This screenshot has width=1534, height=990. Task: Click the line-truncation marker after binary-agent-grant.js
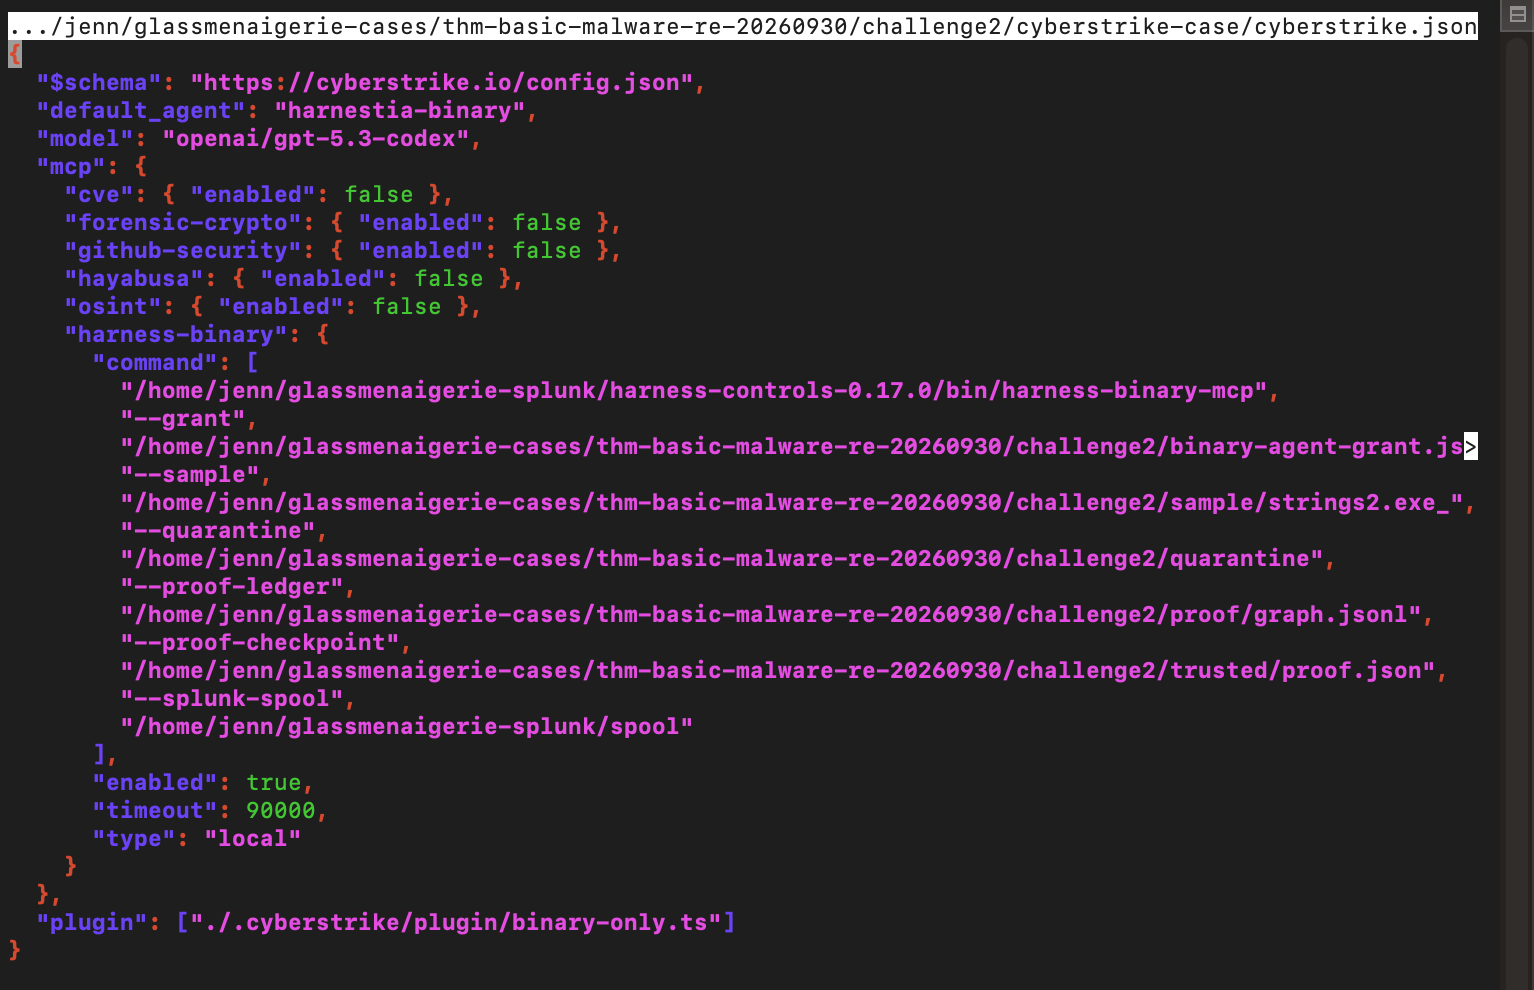click(x=1471, y=446)
